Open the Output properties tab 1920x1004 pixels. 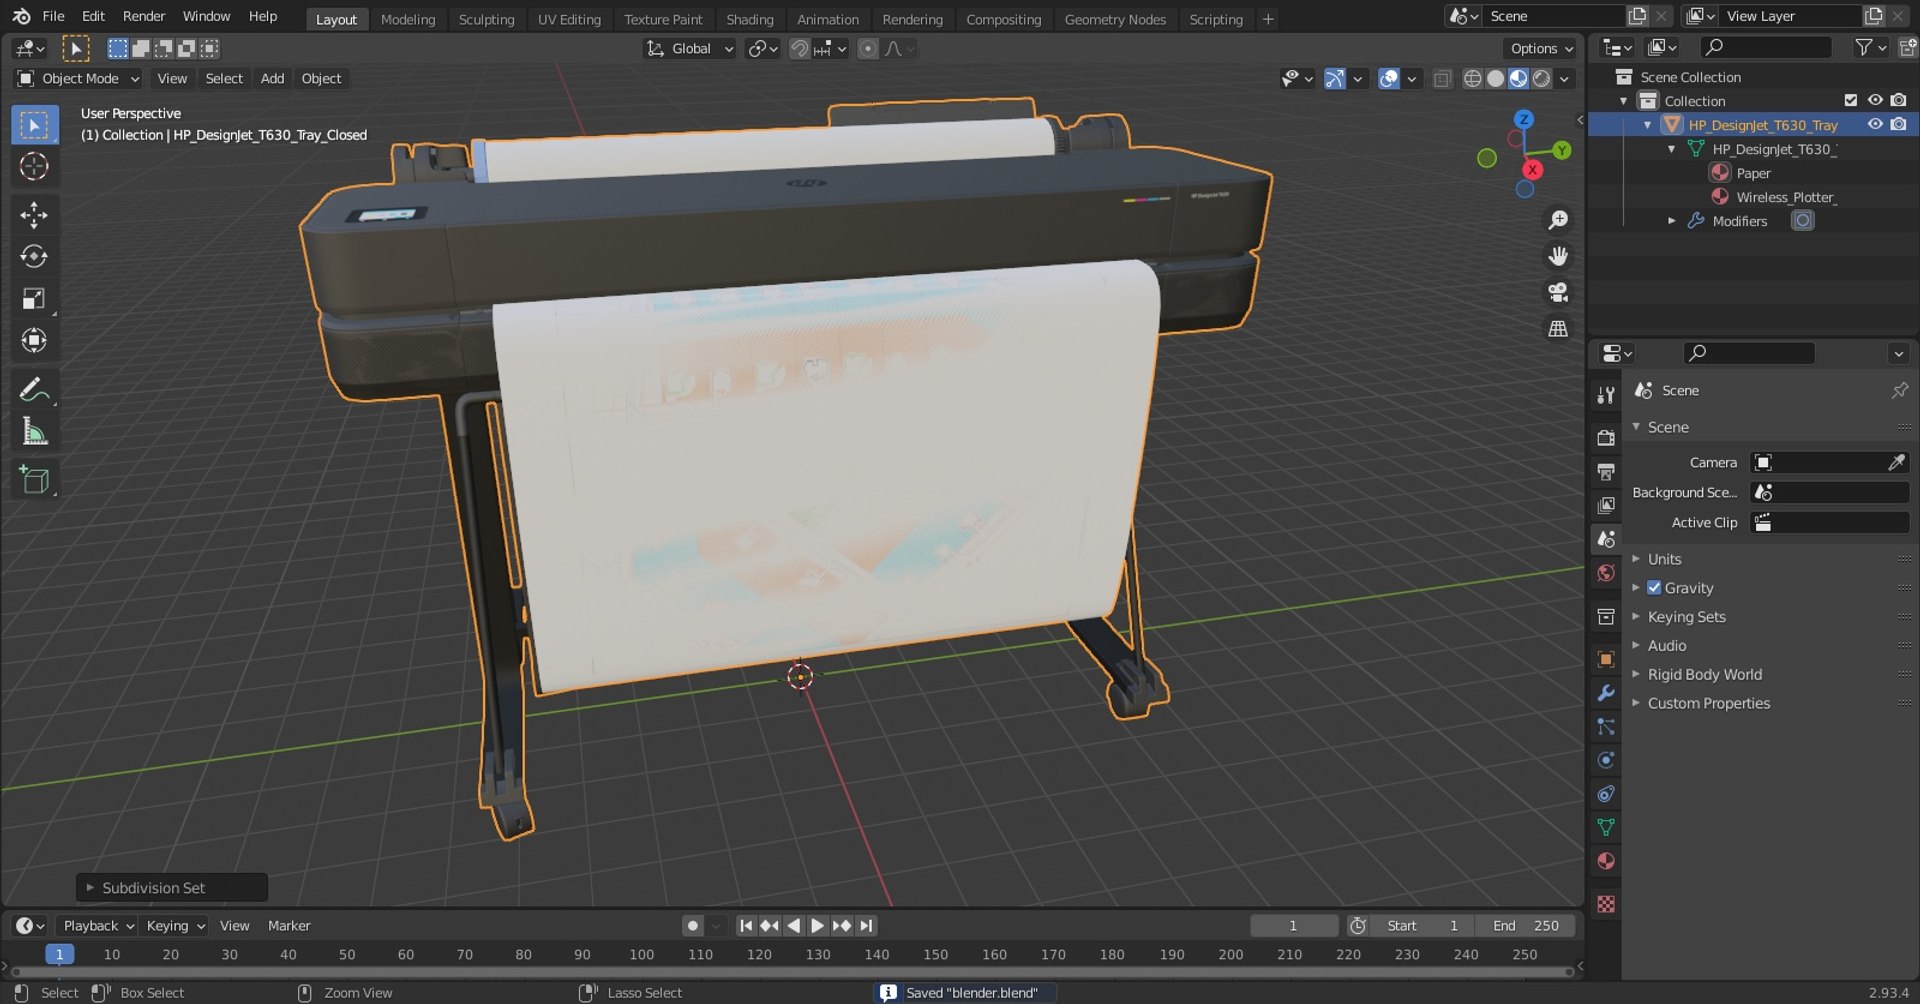pos(1606,472)
